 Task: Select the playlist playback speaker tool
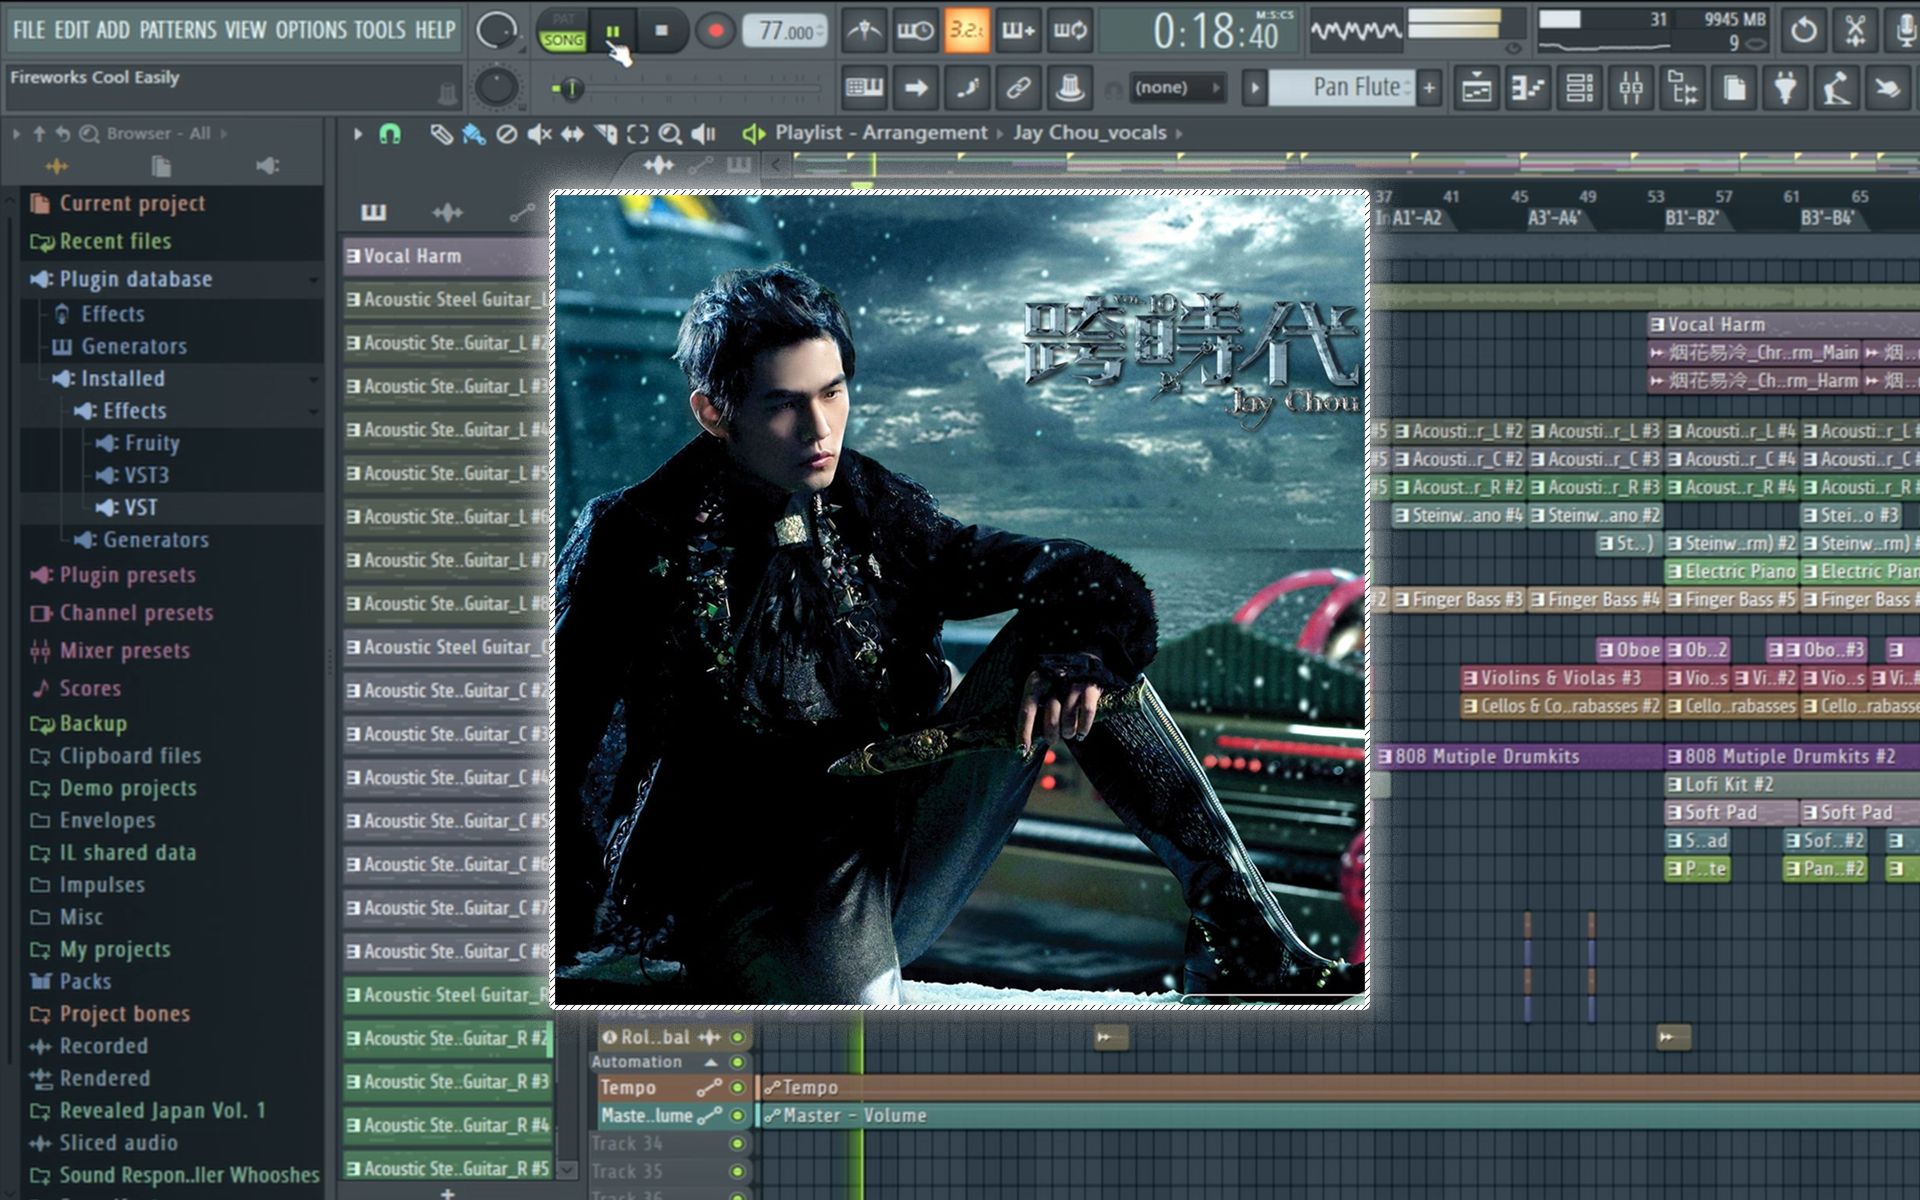point(704,133)
